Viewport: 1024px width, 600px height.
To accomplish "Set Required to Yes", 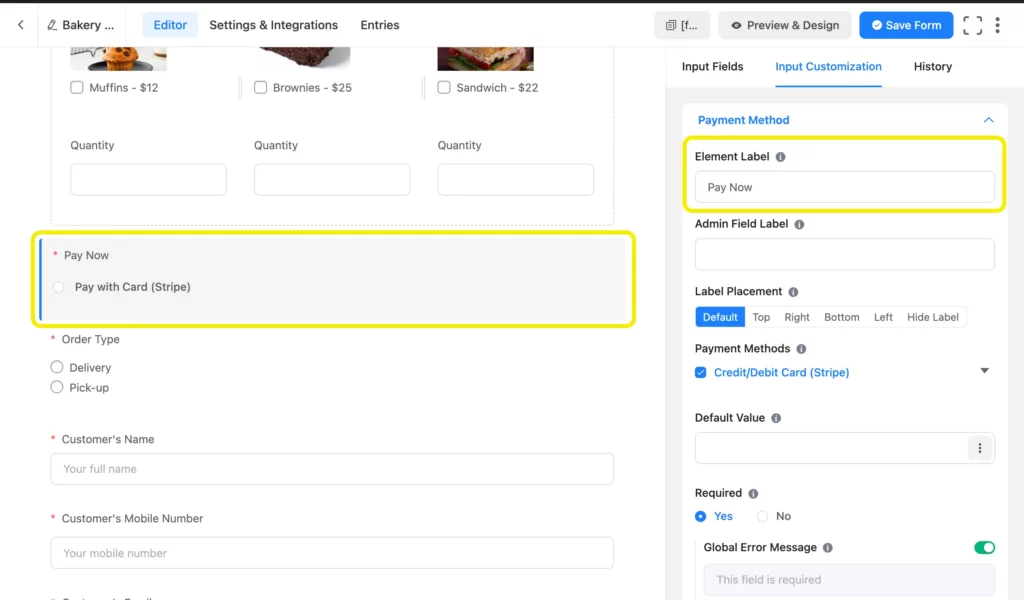I will 701,516.
